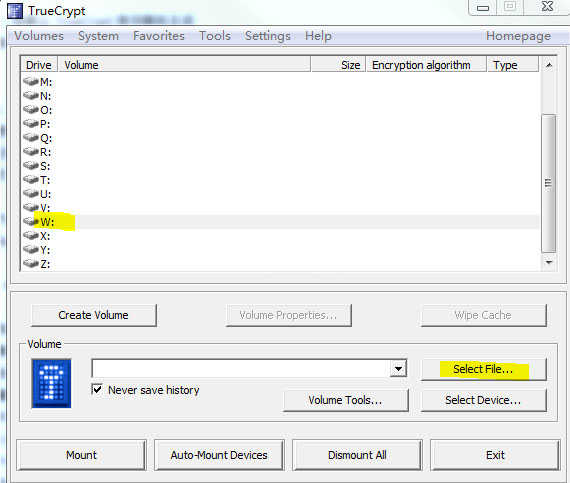Click the Q: drive icon

31,137
